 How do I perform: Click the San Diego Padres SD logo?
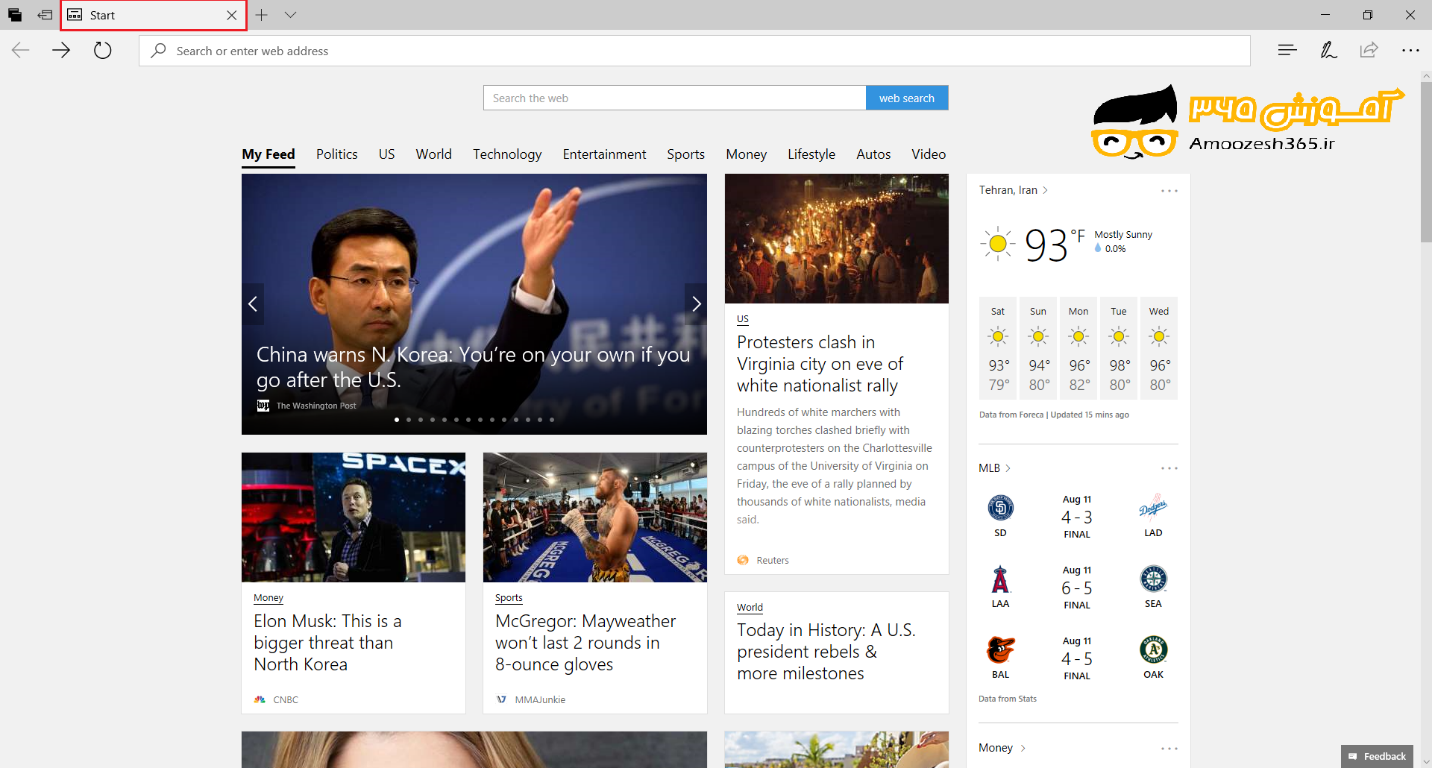1000,508
